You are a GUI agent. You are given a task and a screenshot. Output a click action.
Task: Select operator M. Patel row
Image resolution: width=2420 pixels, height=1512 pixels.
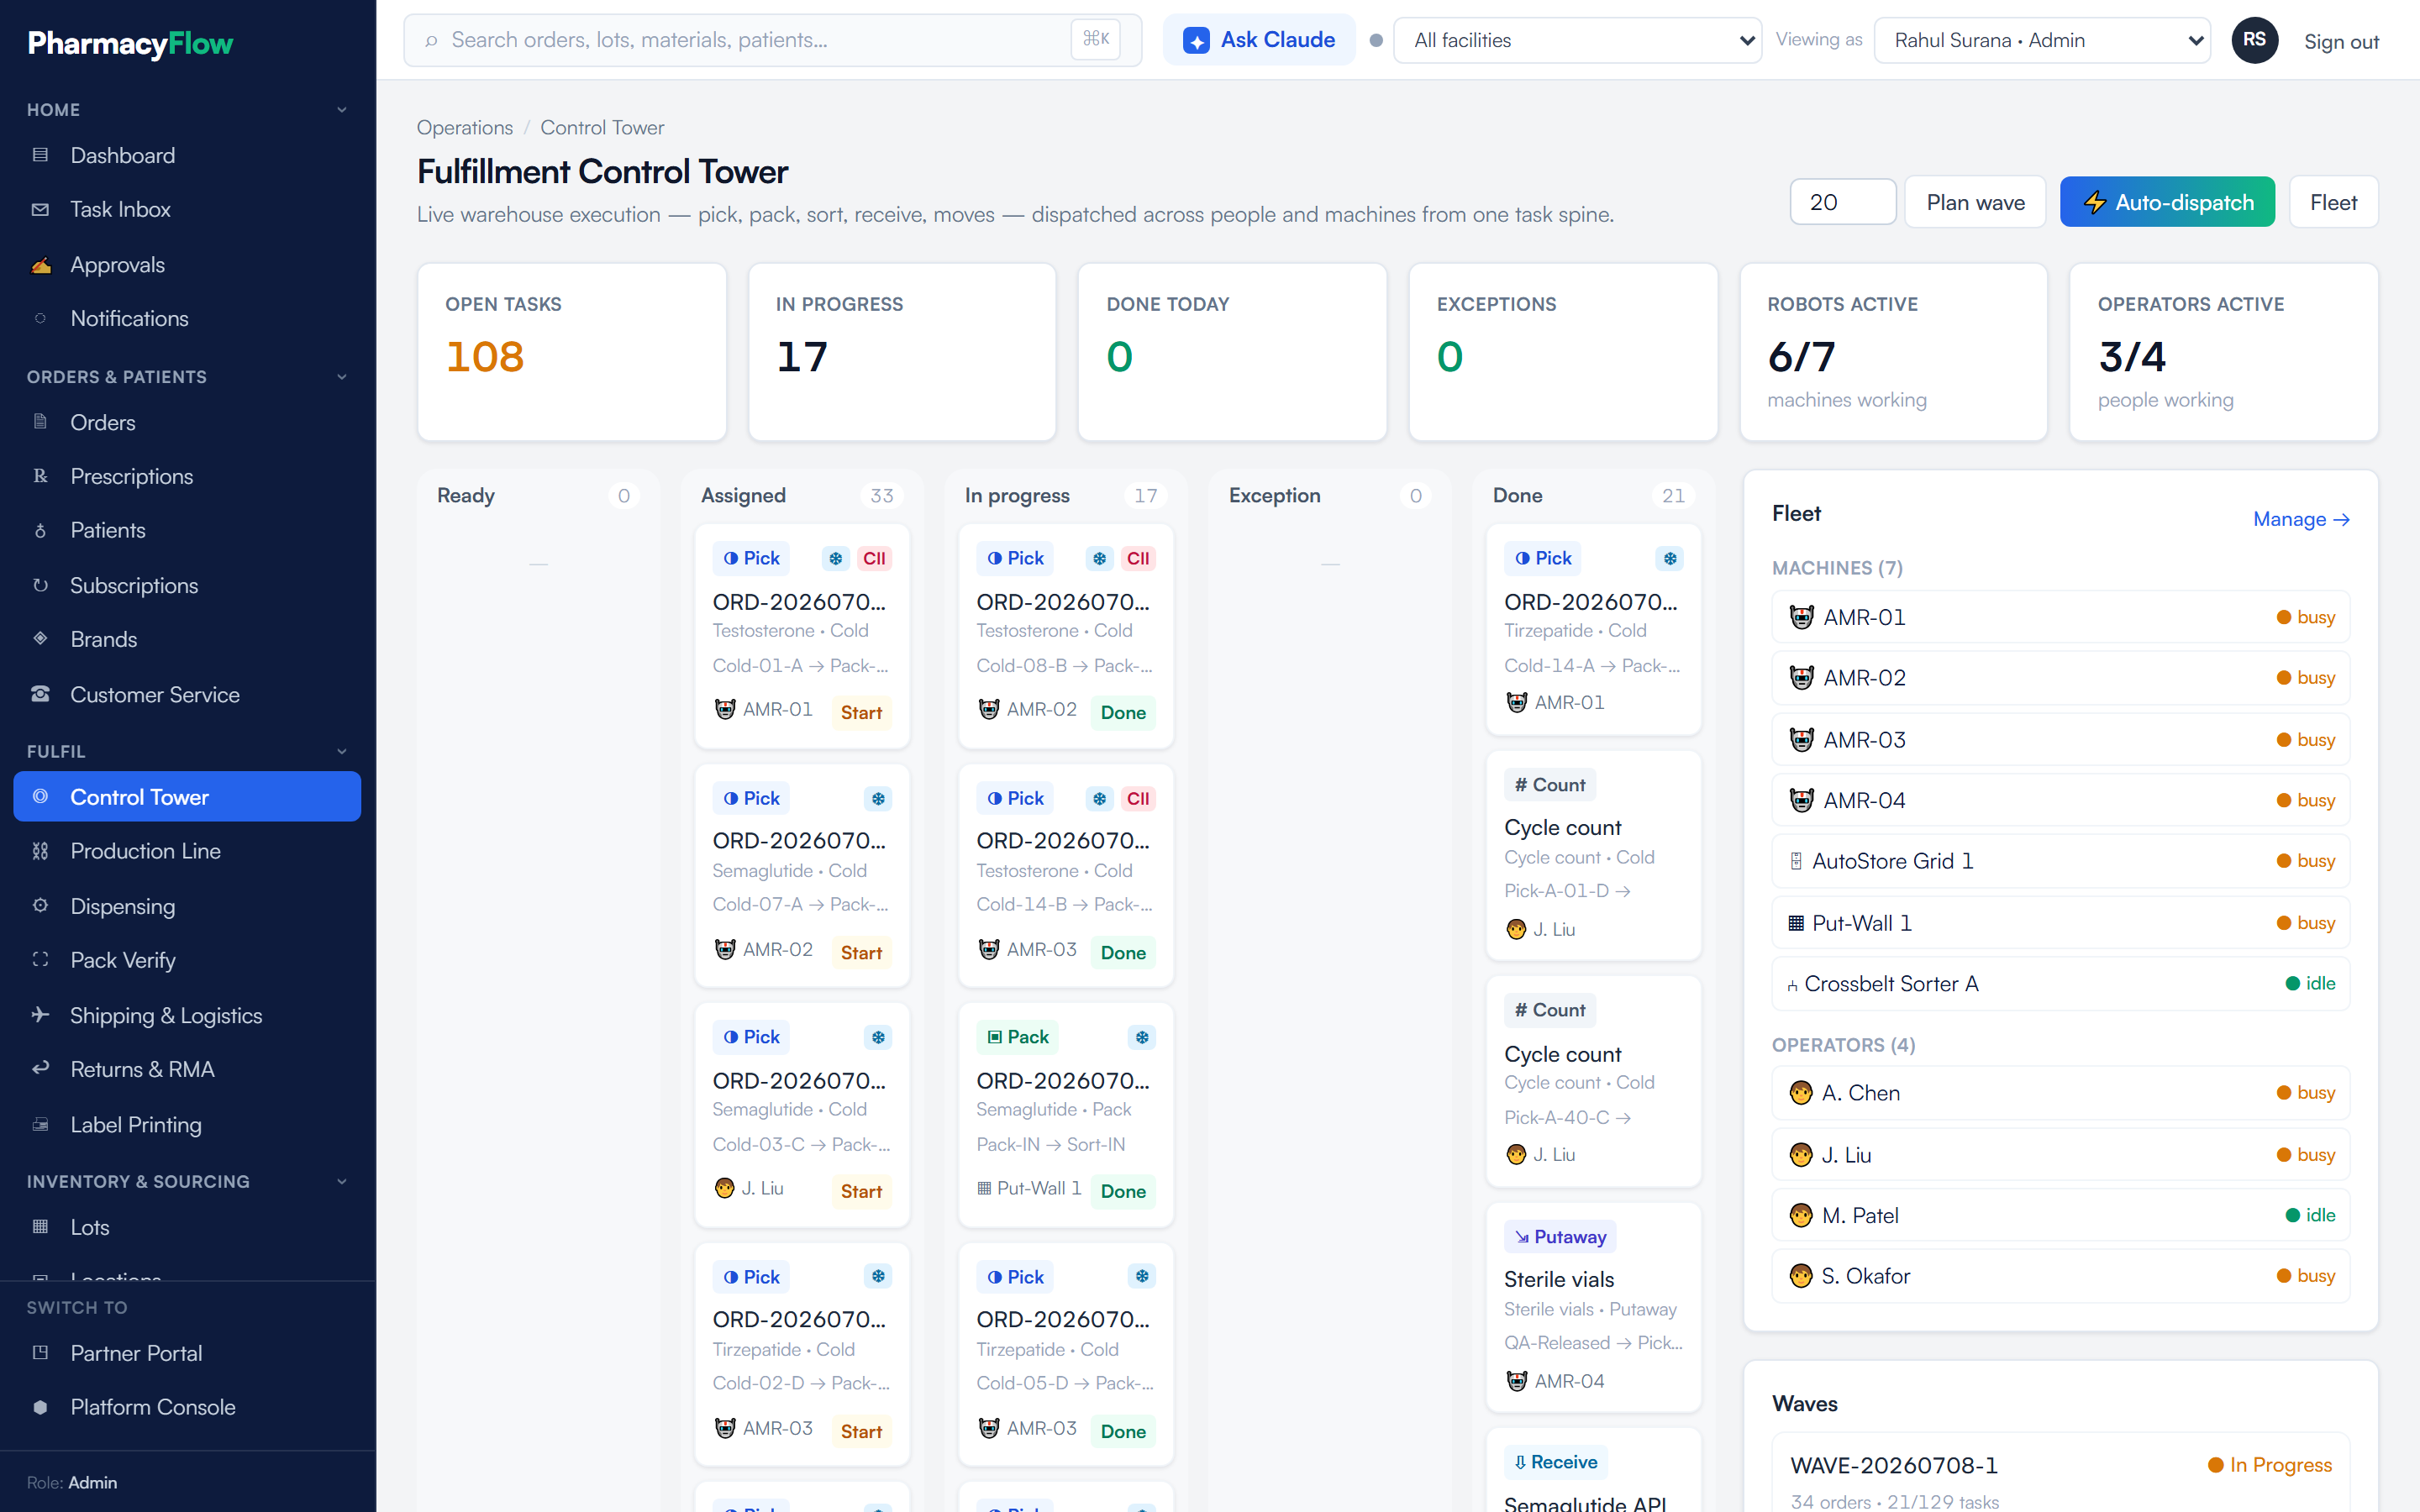click(x=2060, y=1215)
